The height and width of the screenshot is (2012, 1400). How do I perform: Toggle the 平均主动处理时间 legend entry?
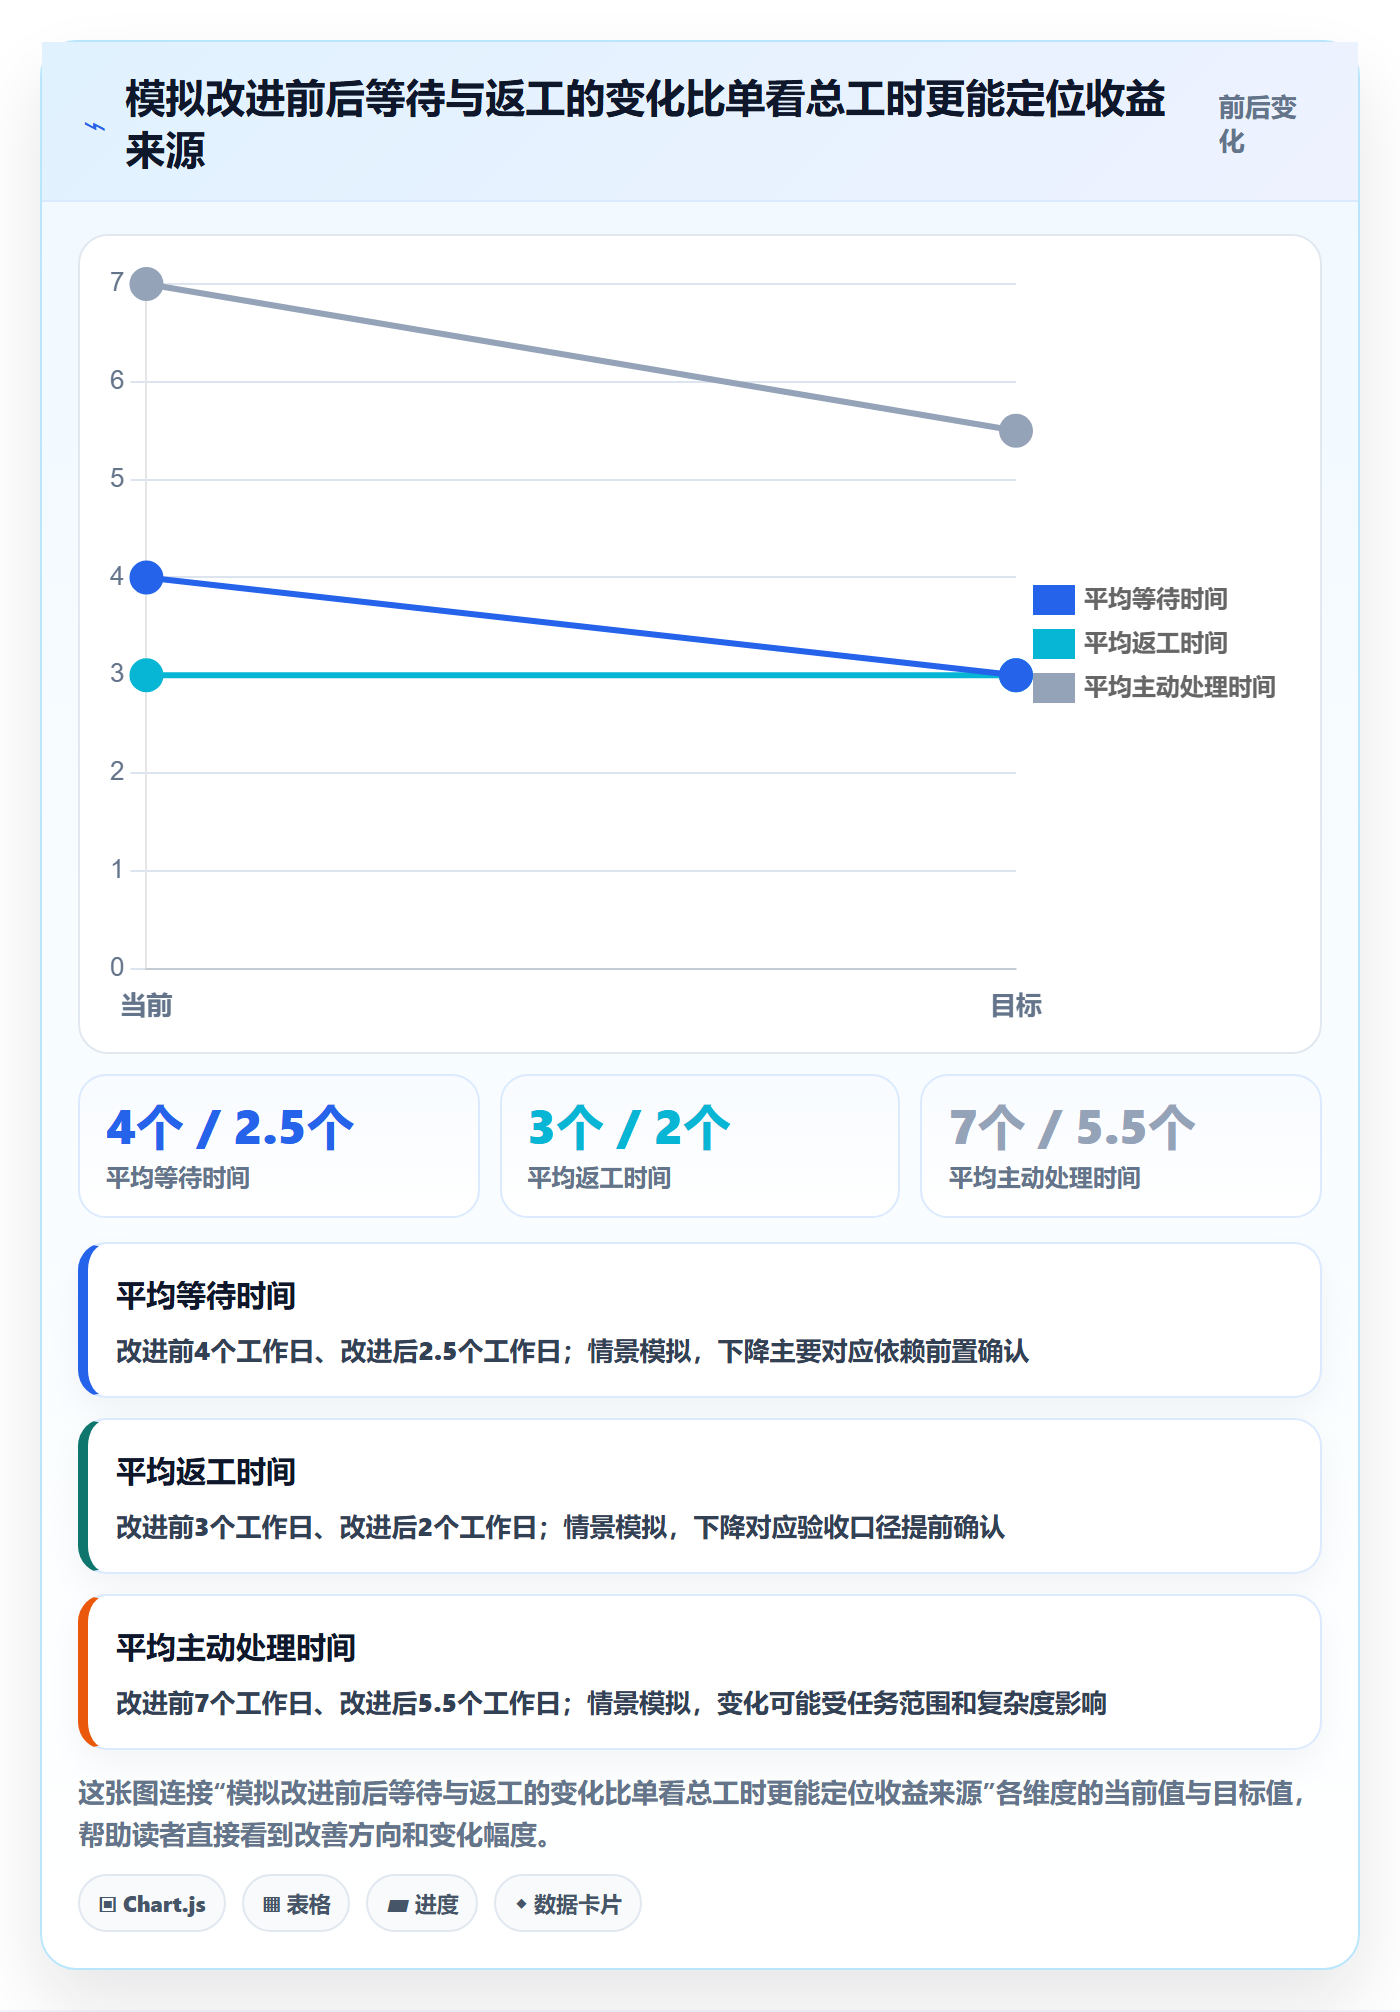(1154, 688)
